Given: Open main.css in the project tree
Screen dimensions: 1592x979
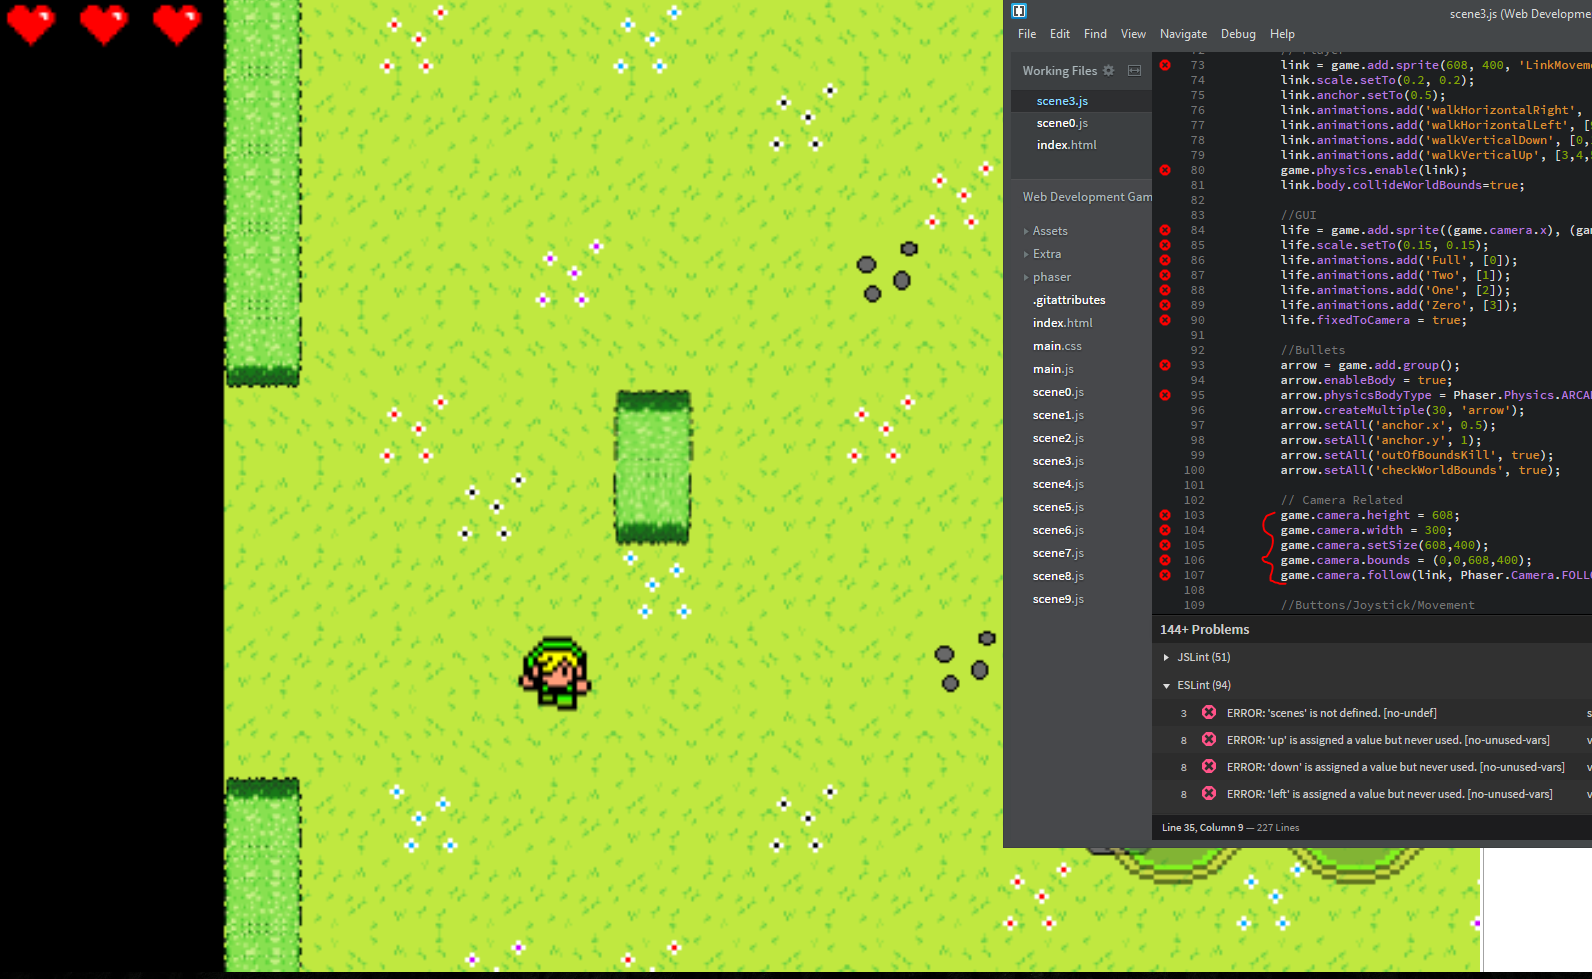Looking at the screenshot, I should (x=1057, y=346).
